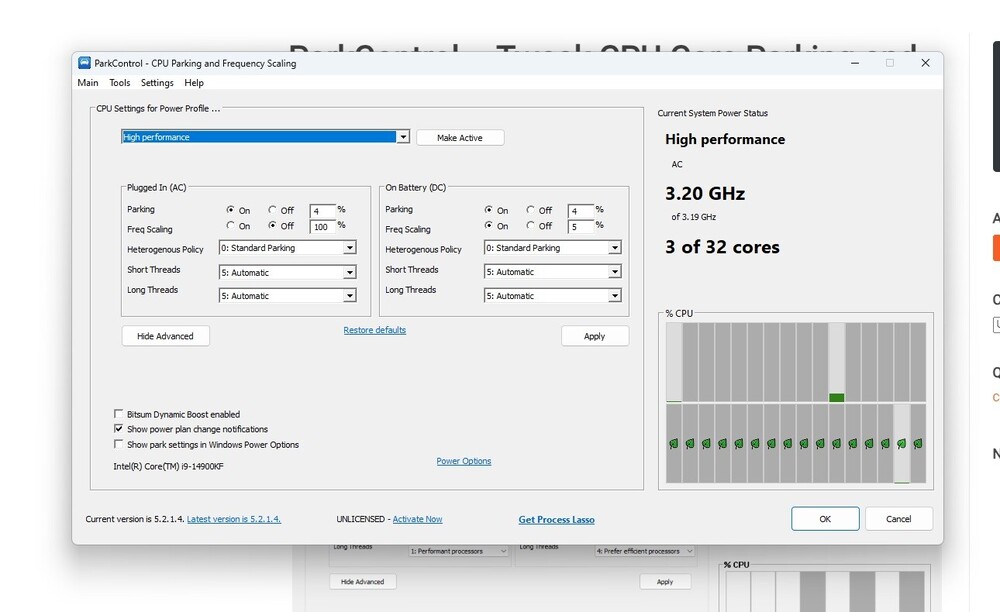The image size is (1000, 612).
Task: Click the Restore defaults link
Action: [374, 330]
